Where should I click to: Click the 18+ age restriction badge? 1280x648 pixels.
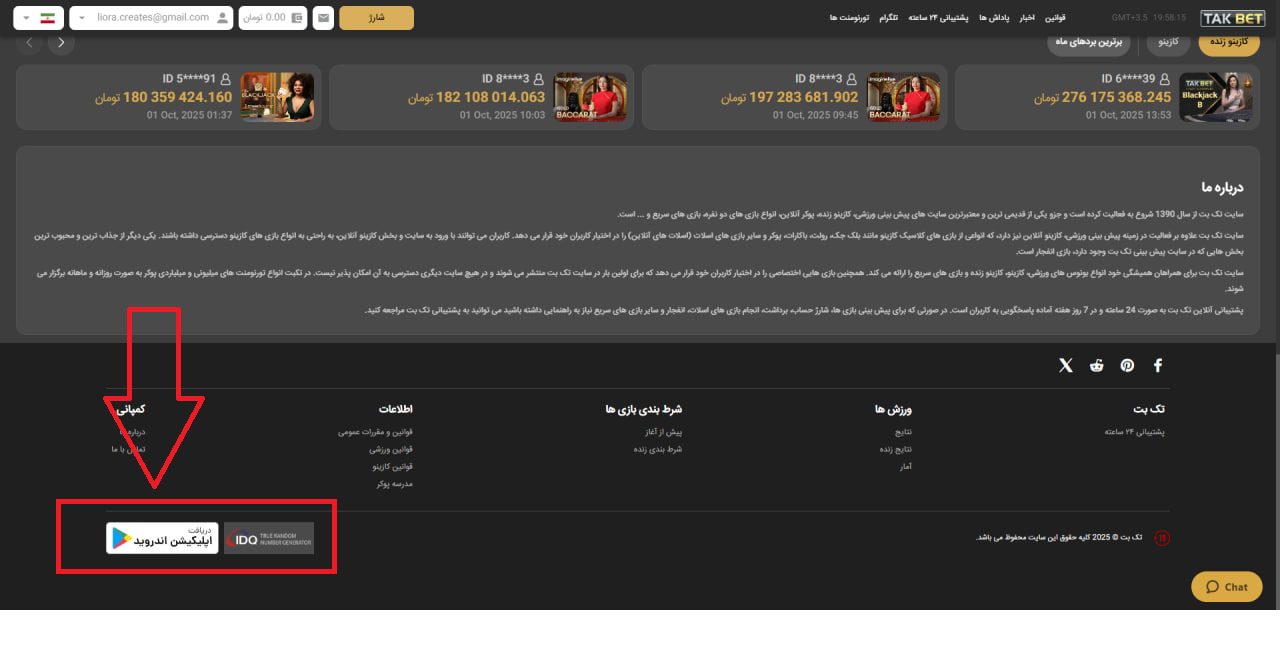[1162, 538]
